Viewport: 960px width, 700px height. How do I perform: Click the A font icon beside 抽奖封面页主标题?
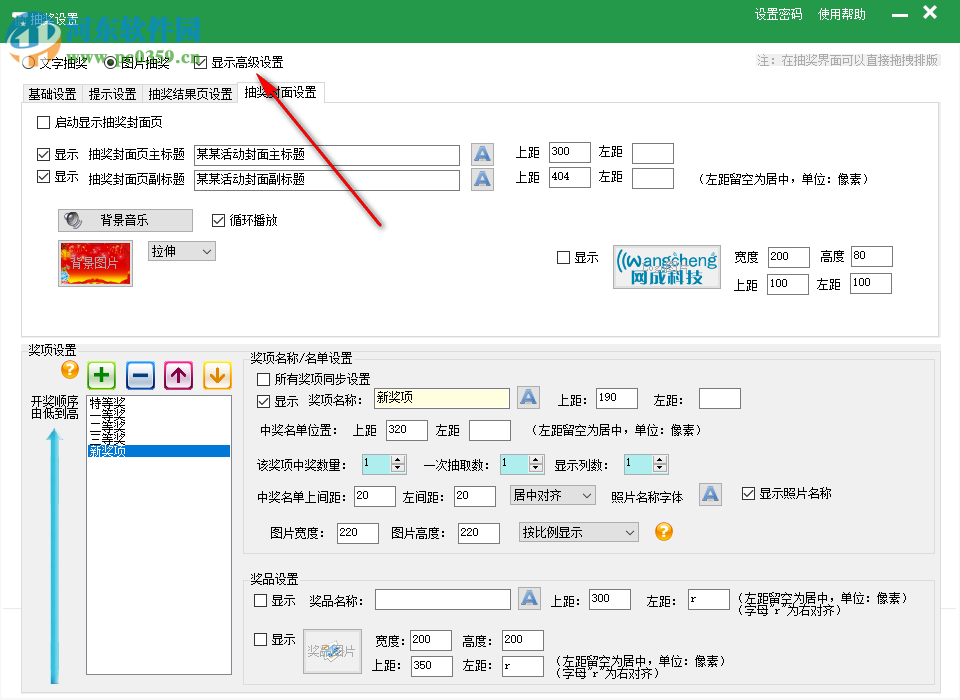tap(482, 154)
